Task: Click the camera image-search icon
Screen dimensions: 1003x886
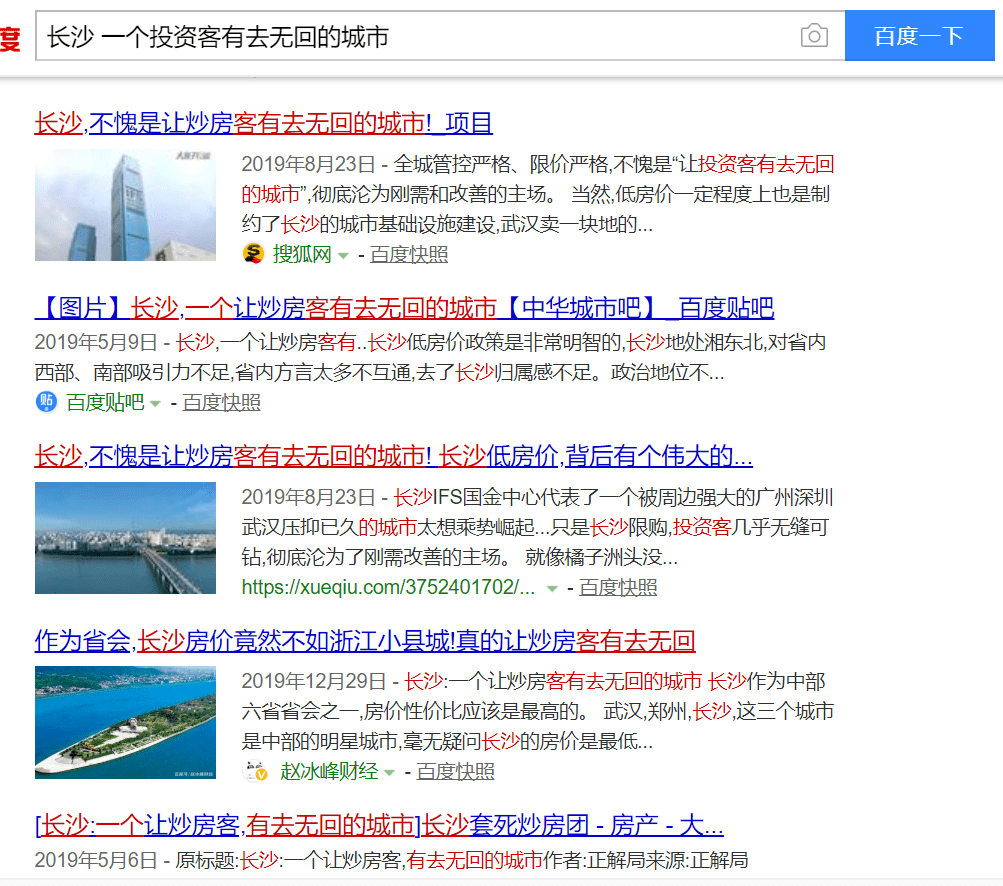Action: 814,36
